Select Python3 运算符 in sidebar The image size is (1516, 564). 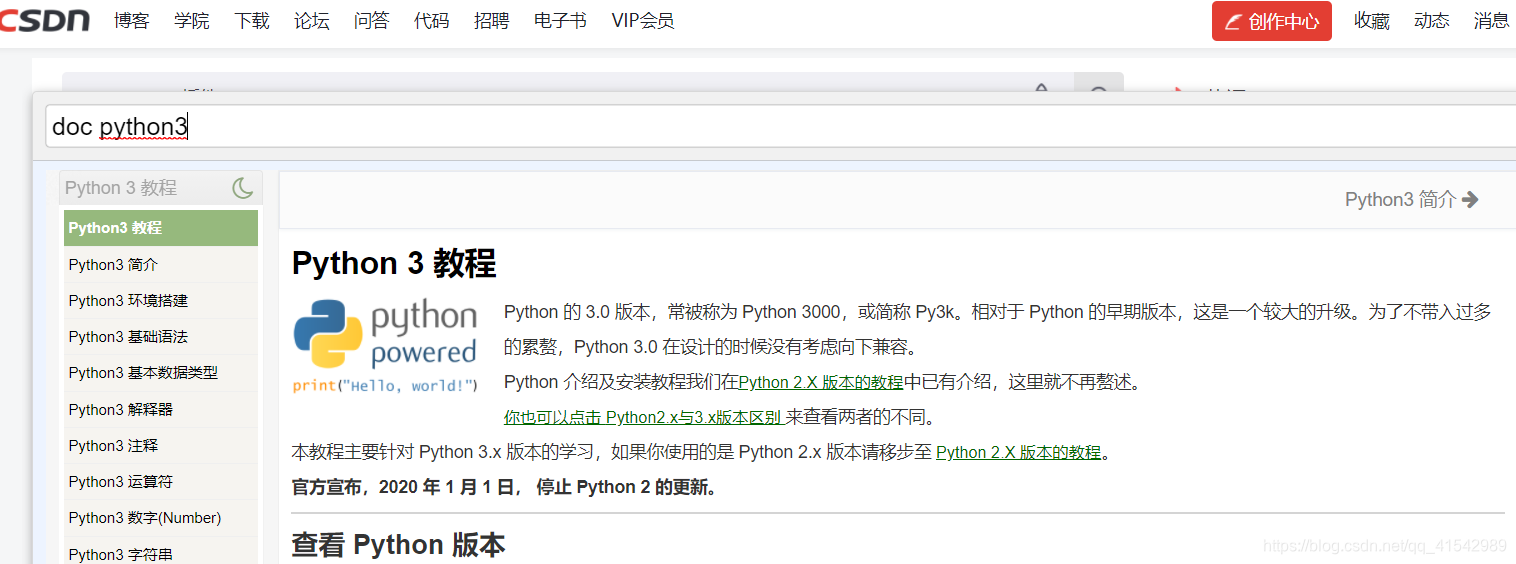161,482
